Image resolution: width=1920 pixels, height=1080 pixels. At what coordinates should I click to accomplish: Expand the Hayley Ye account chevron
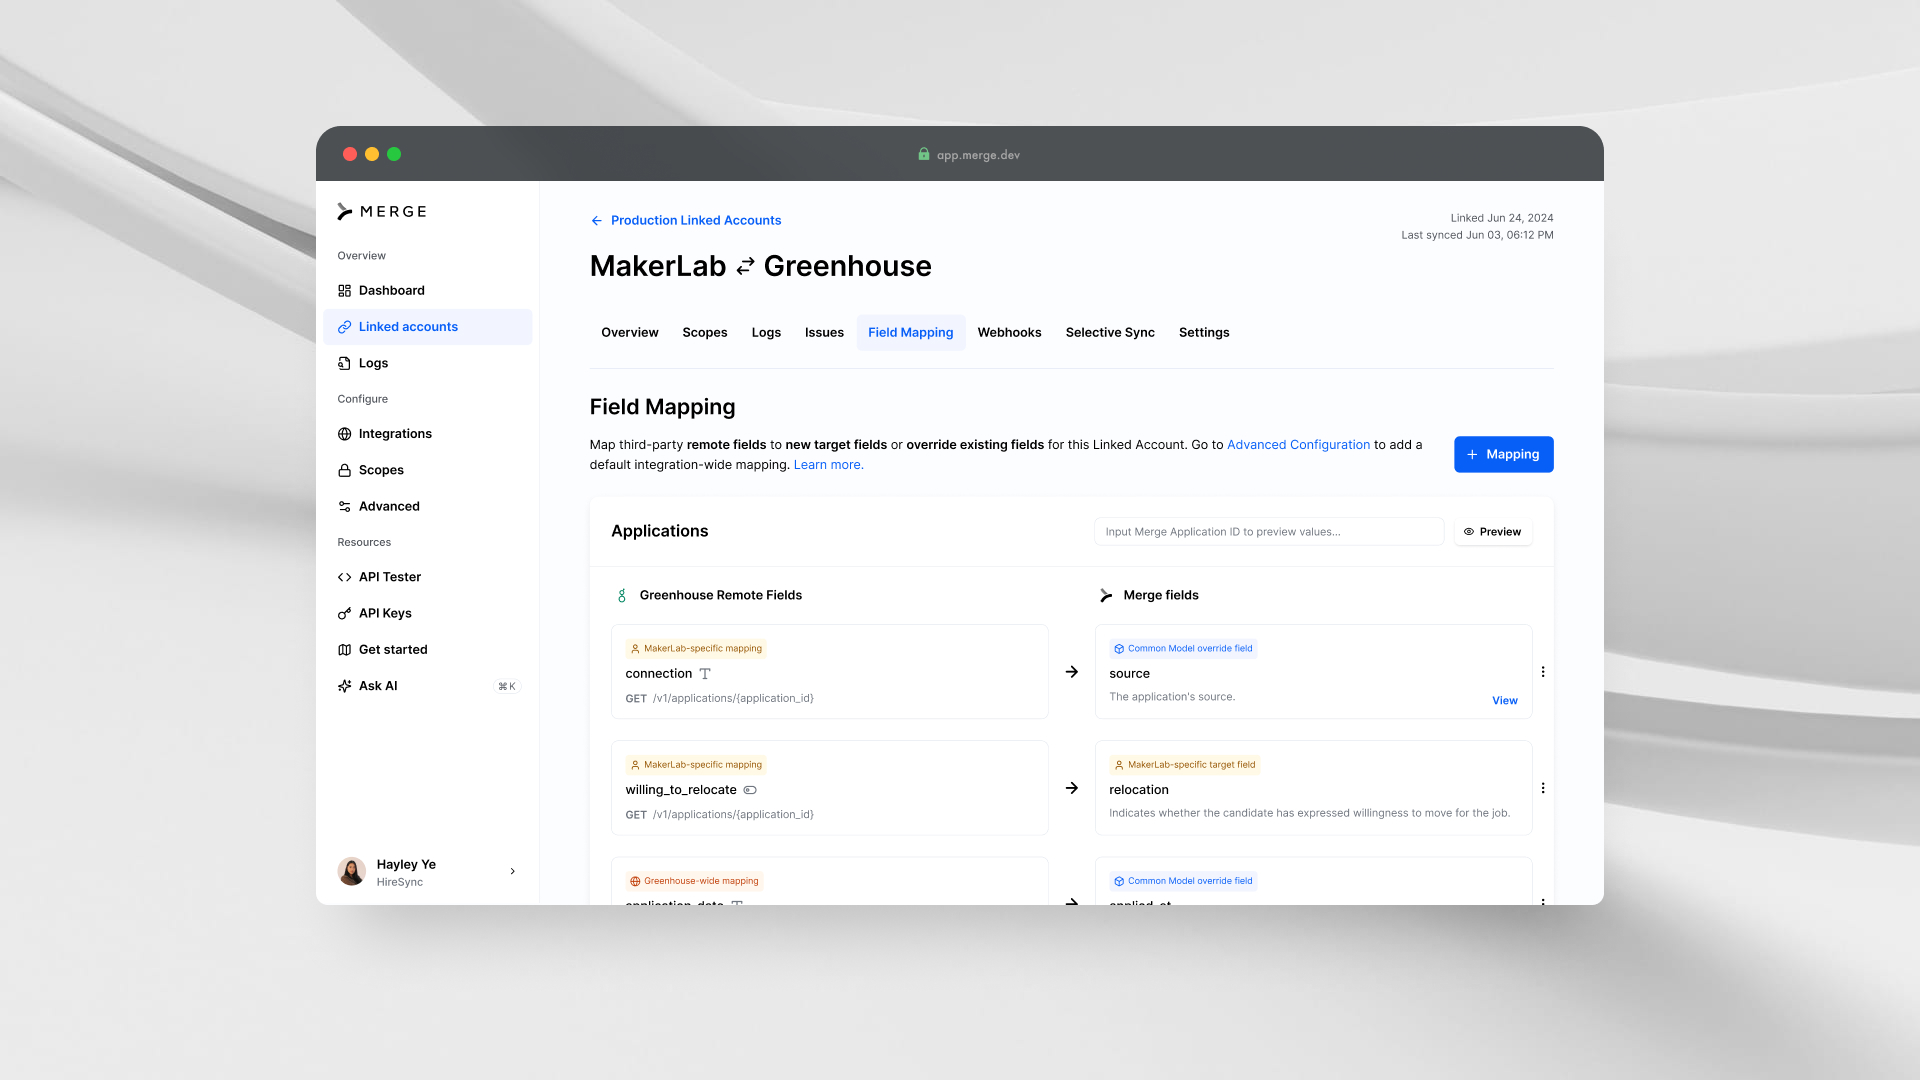(513, 872)
